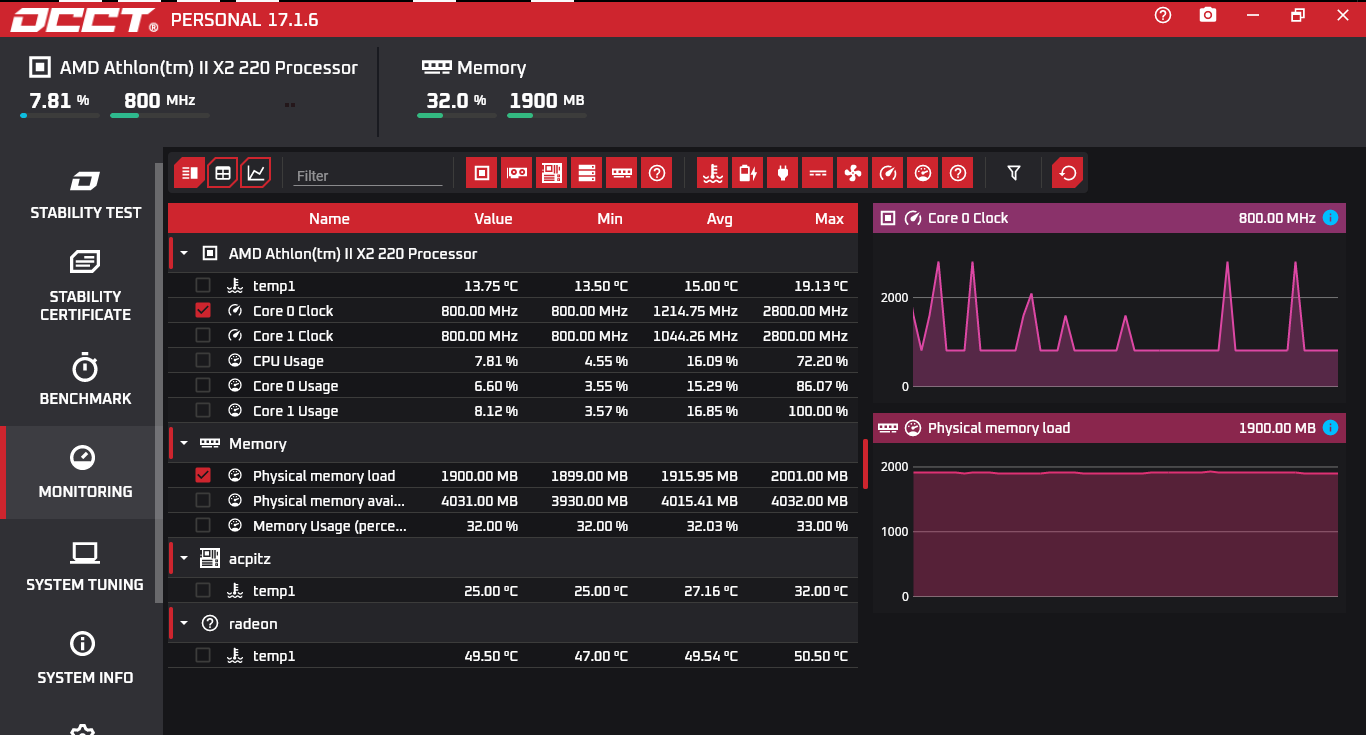
Task: Collapse the Memory sensor group
Action: (x=184, y=444)
